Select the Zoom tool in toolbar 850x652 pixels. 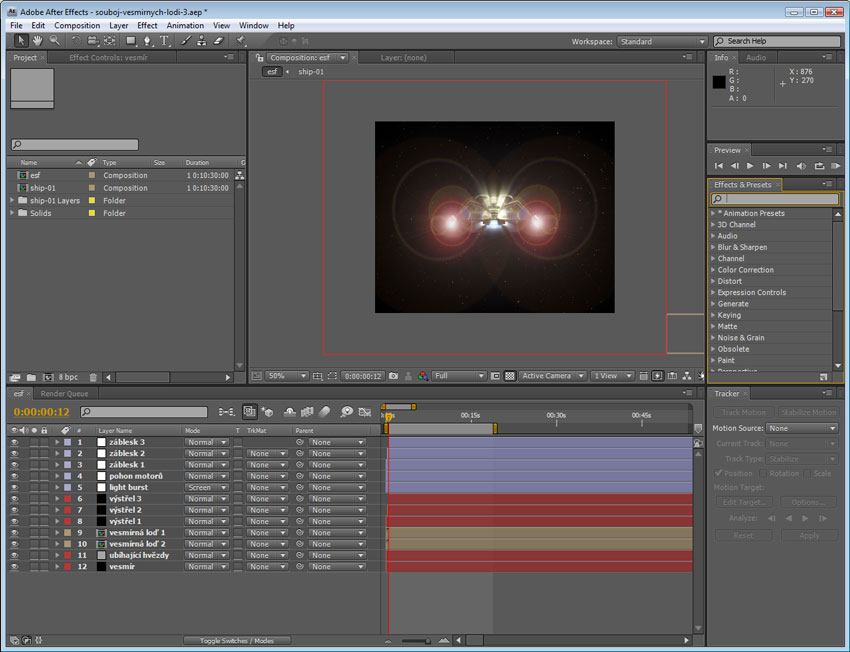55,41
